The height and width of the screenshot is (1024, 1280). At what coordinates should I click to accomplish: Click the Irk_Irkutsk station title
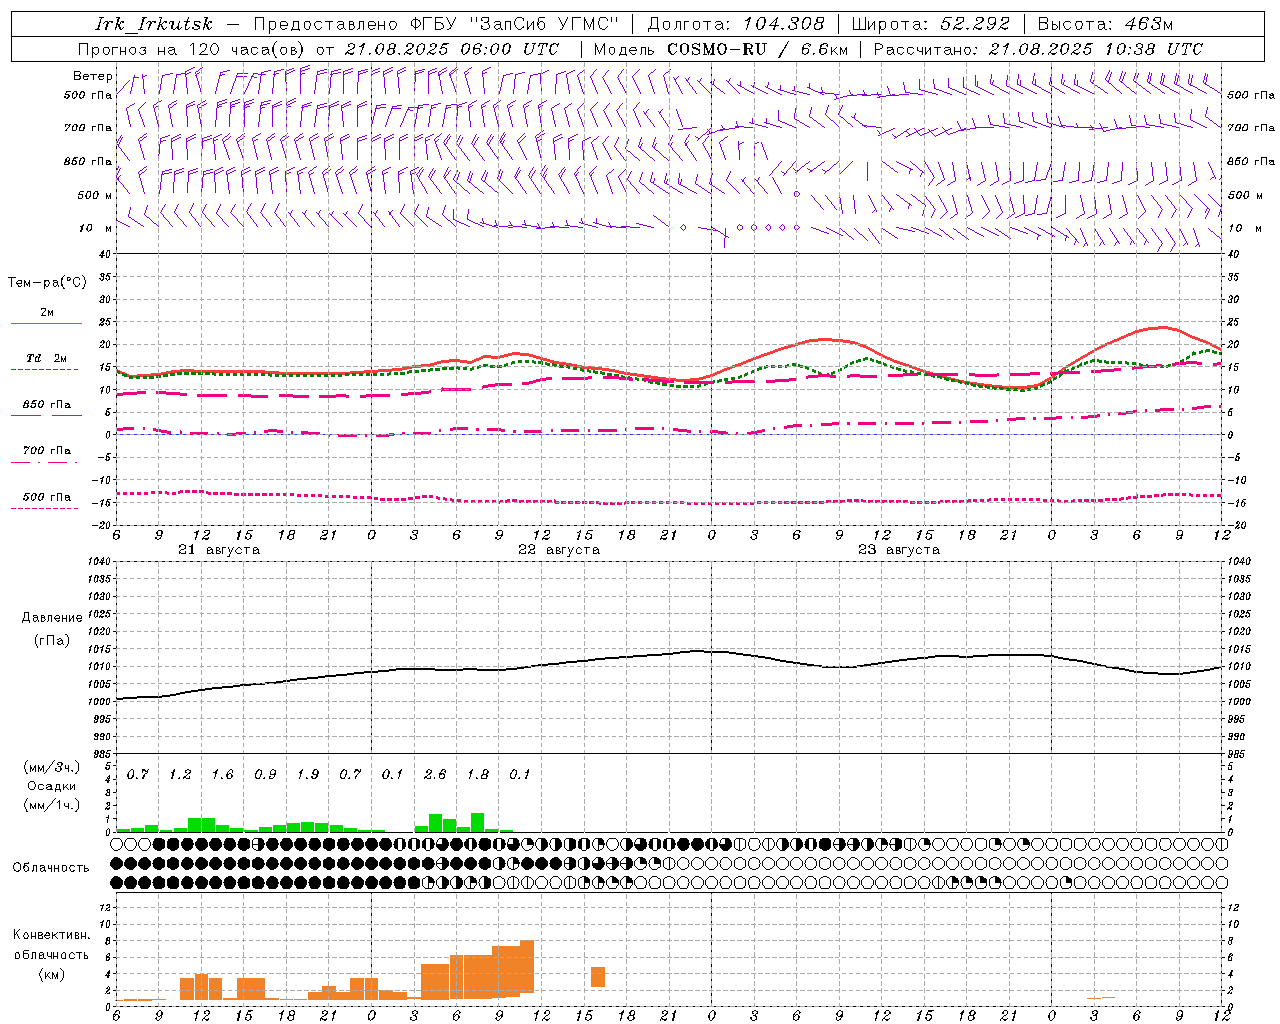[153, 24]
